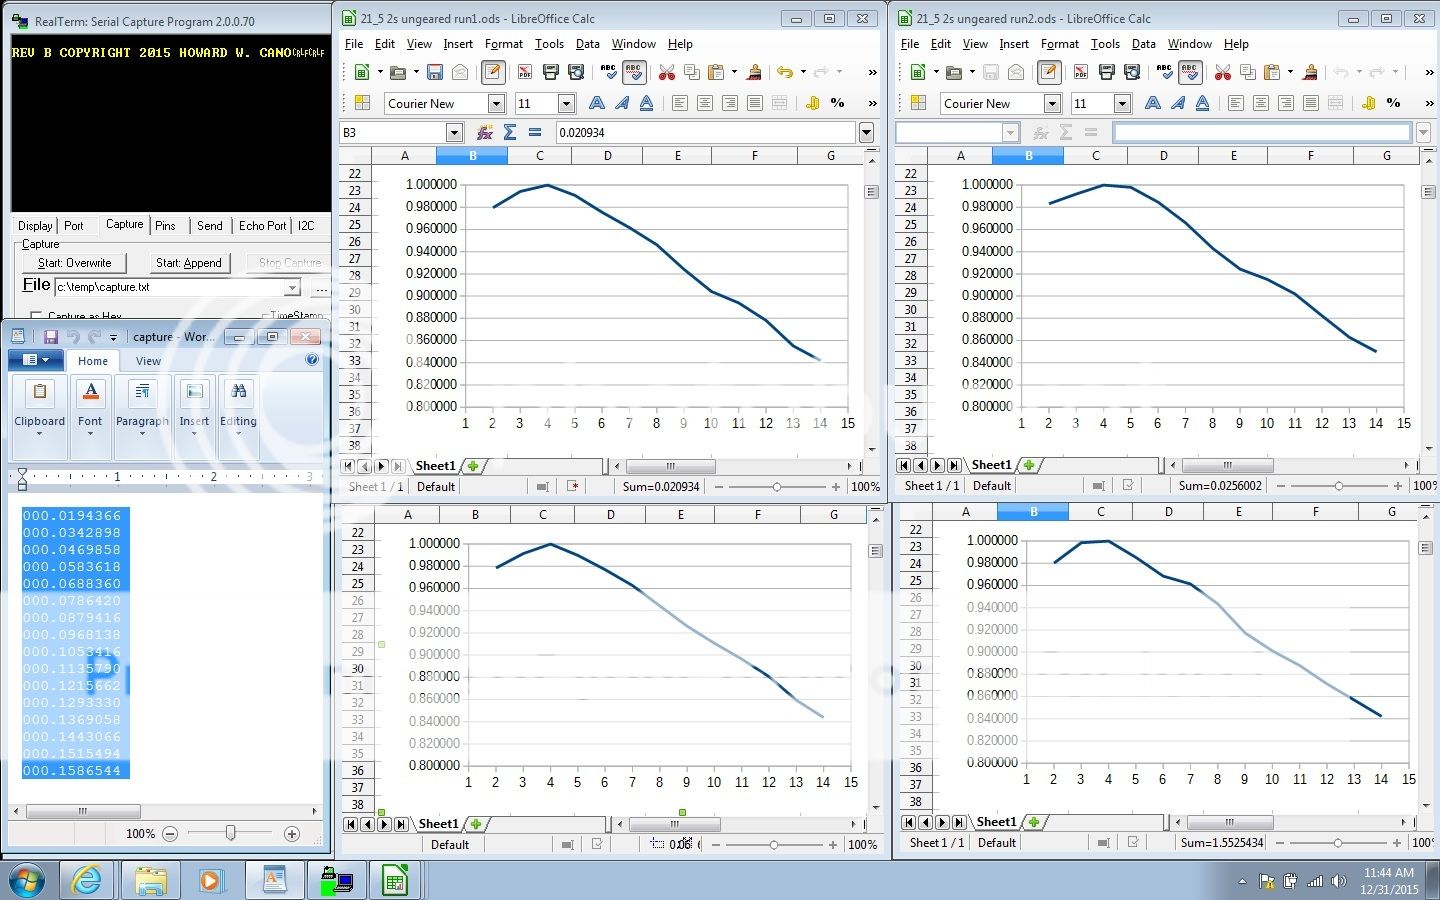Click Start: Overwrite button in RealTerm
1440x900 pixels.
coord(74,263)
